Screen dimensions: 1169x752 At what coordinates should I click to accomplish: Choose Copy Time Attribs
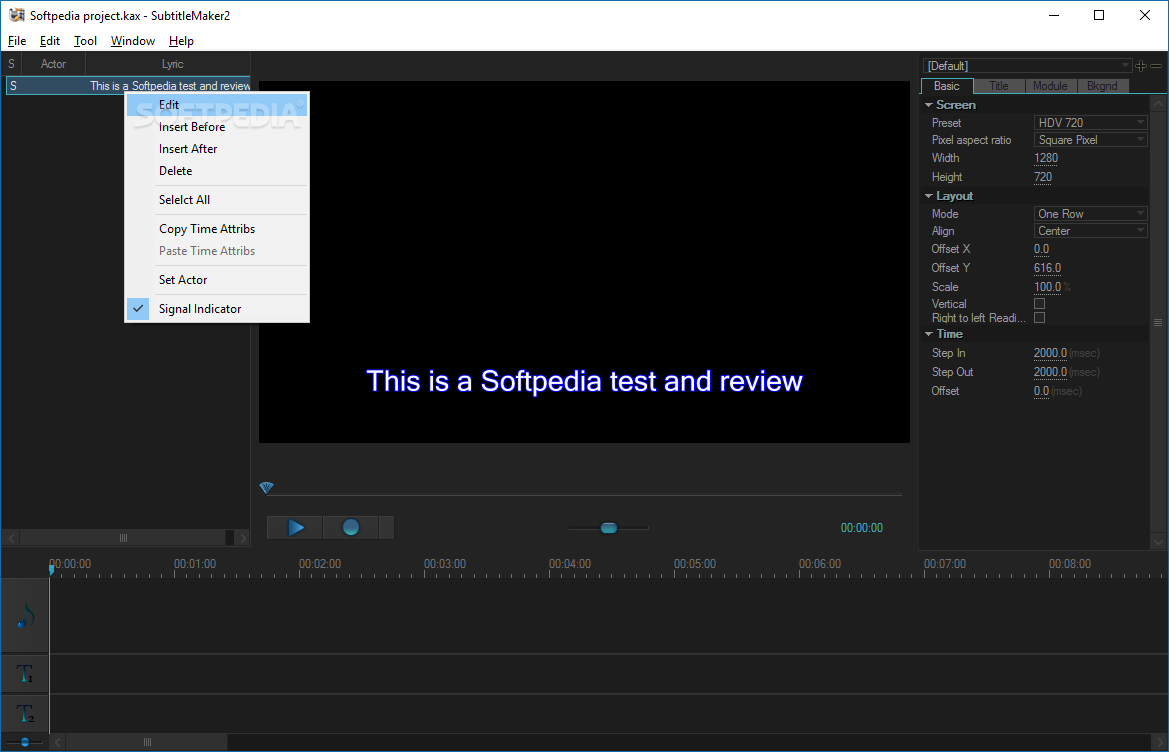tap(217, 229)
